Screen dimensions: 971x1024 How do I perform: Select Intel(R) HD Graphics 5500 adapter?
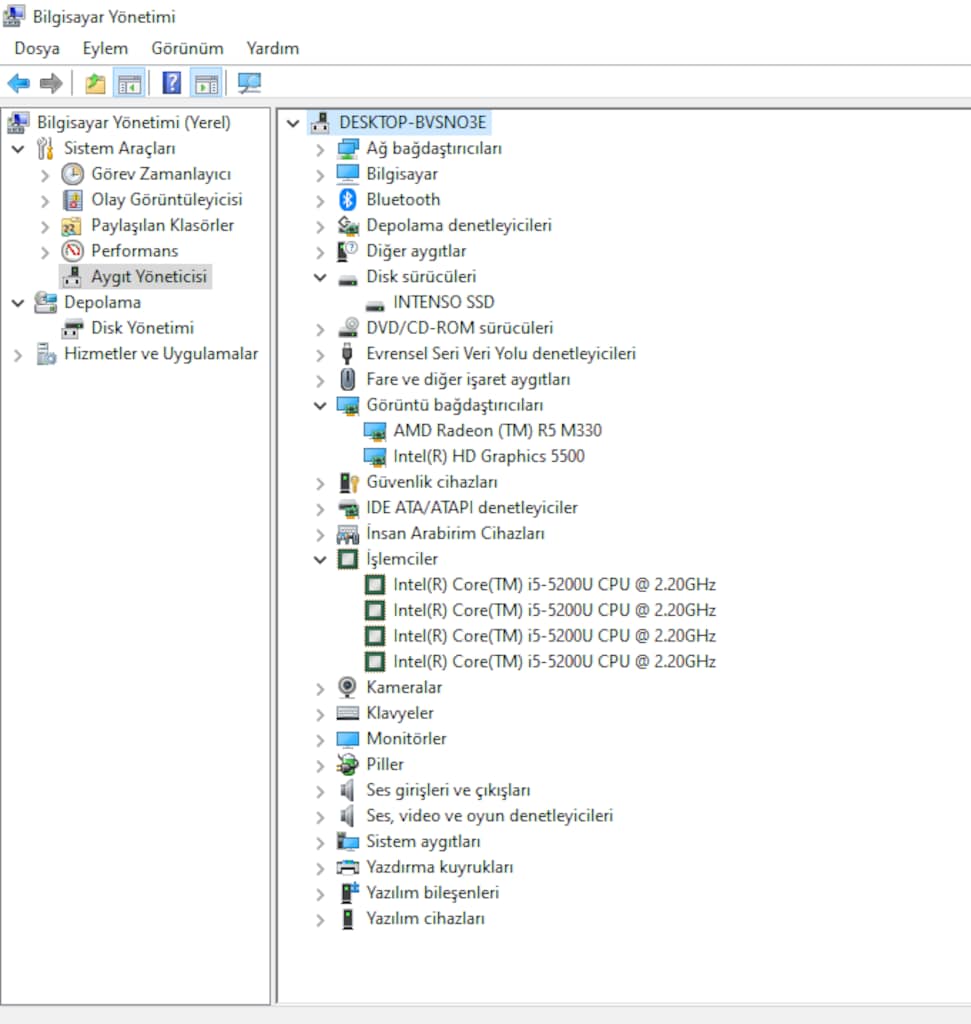click(488, 456)
